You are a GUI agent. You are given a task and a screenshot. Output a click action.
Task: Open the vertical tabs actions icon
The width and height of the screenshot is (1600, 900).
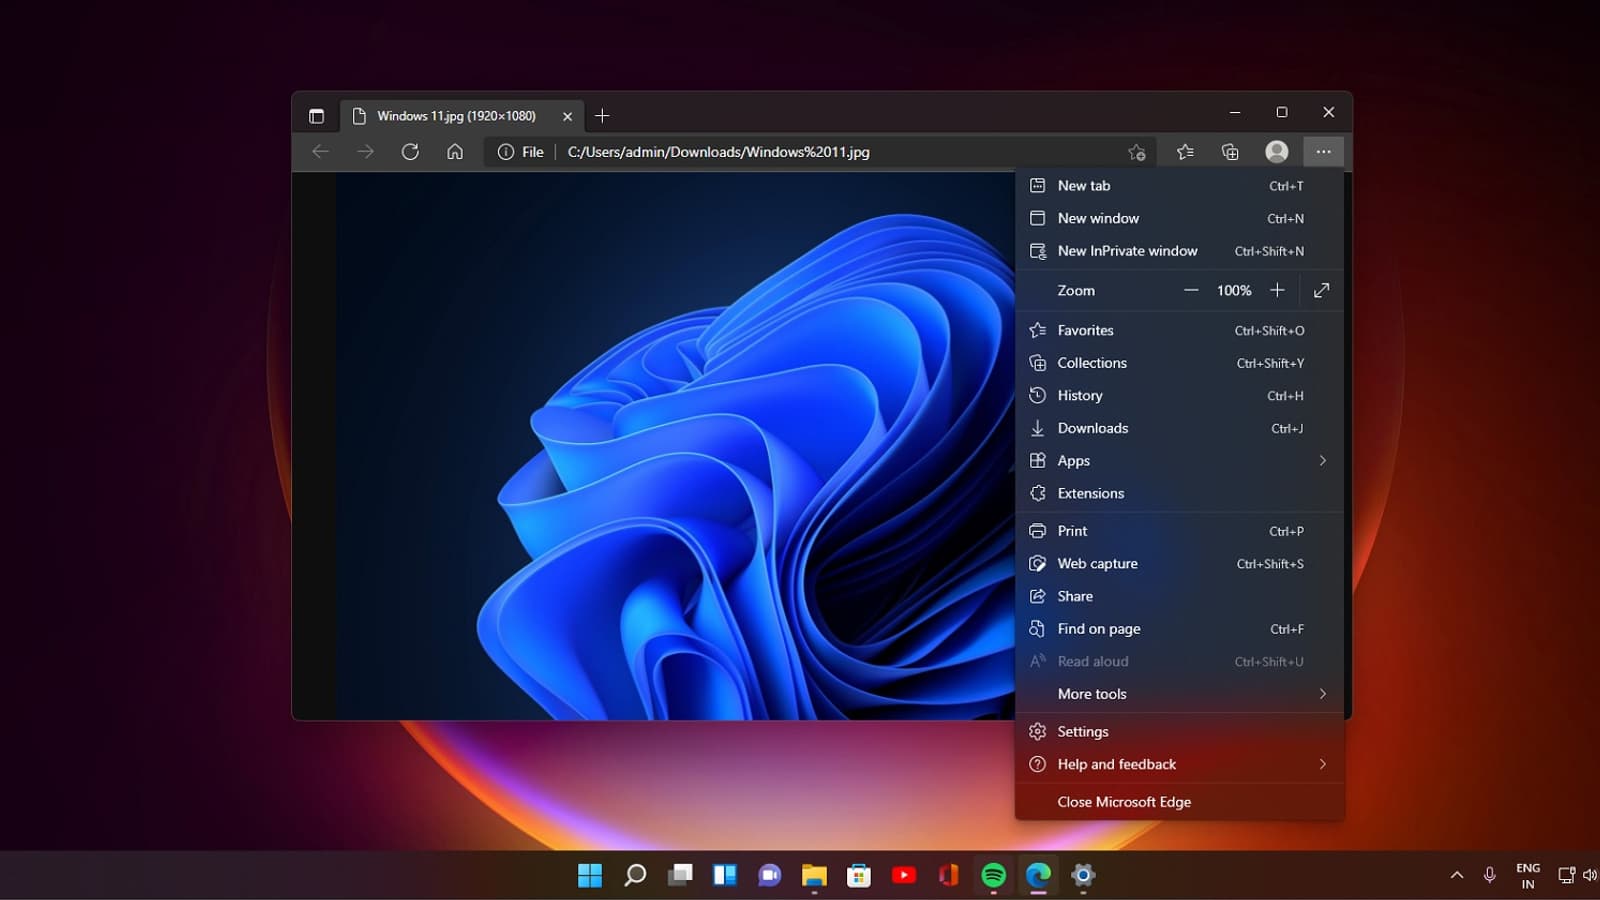(316, 116)
